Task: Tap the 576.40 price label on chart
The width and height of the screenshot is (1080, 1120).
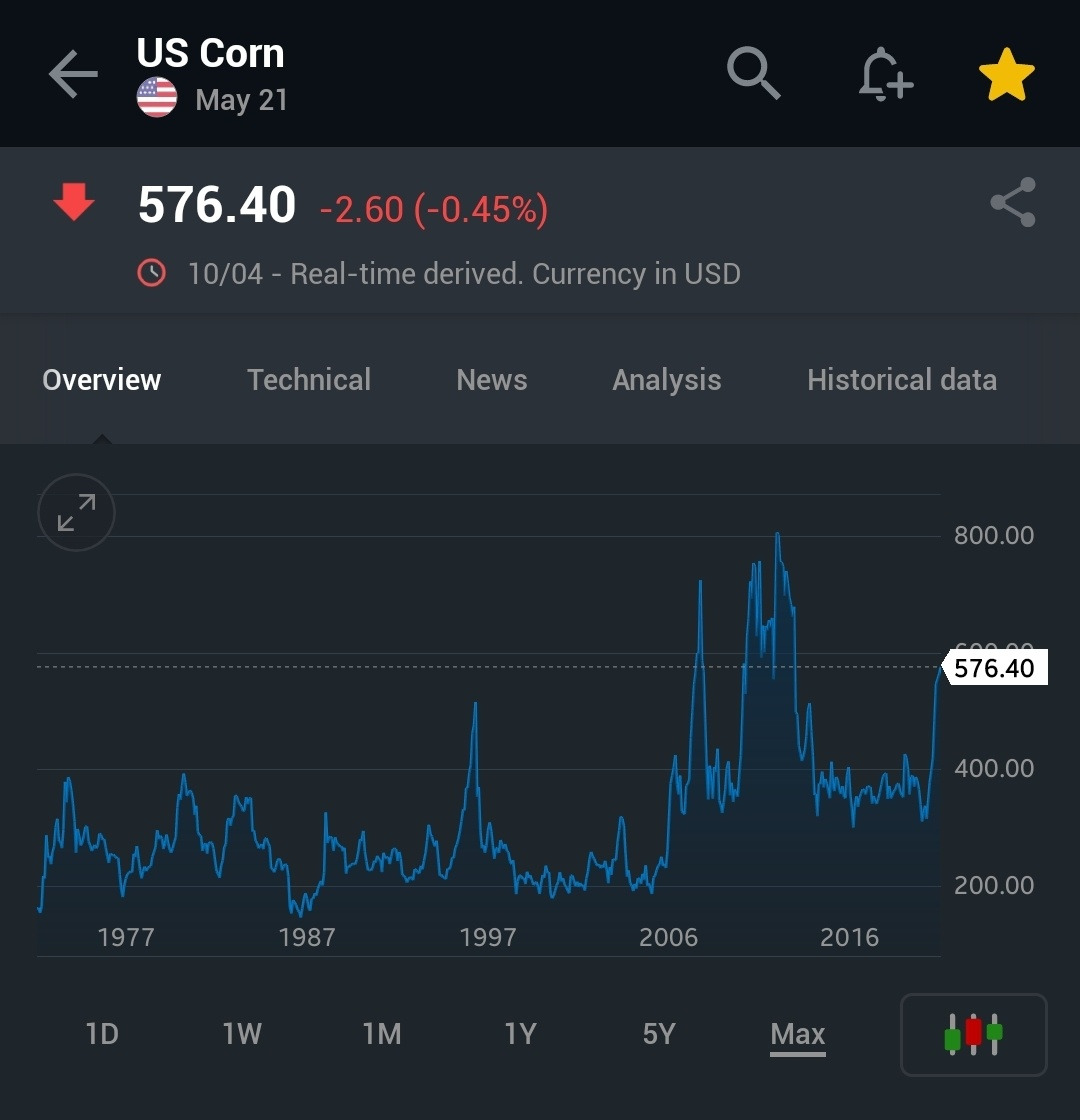Action: click(x=994, y=667)
